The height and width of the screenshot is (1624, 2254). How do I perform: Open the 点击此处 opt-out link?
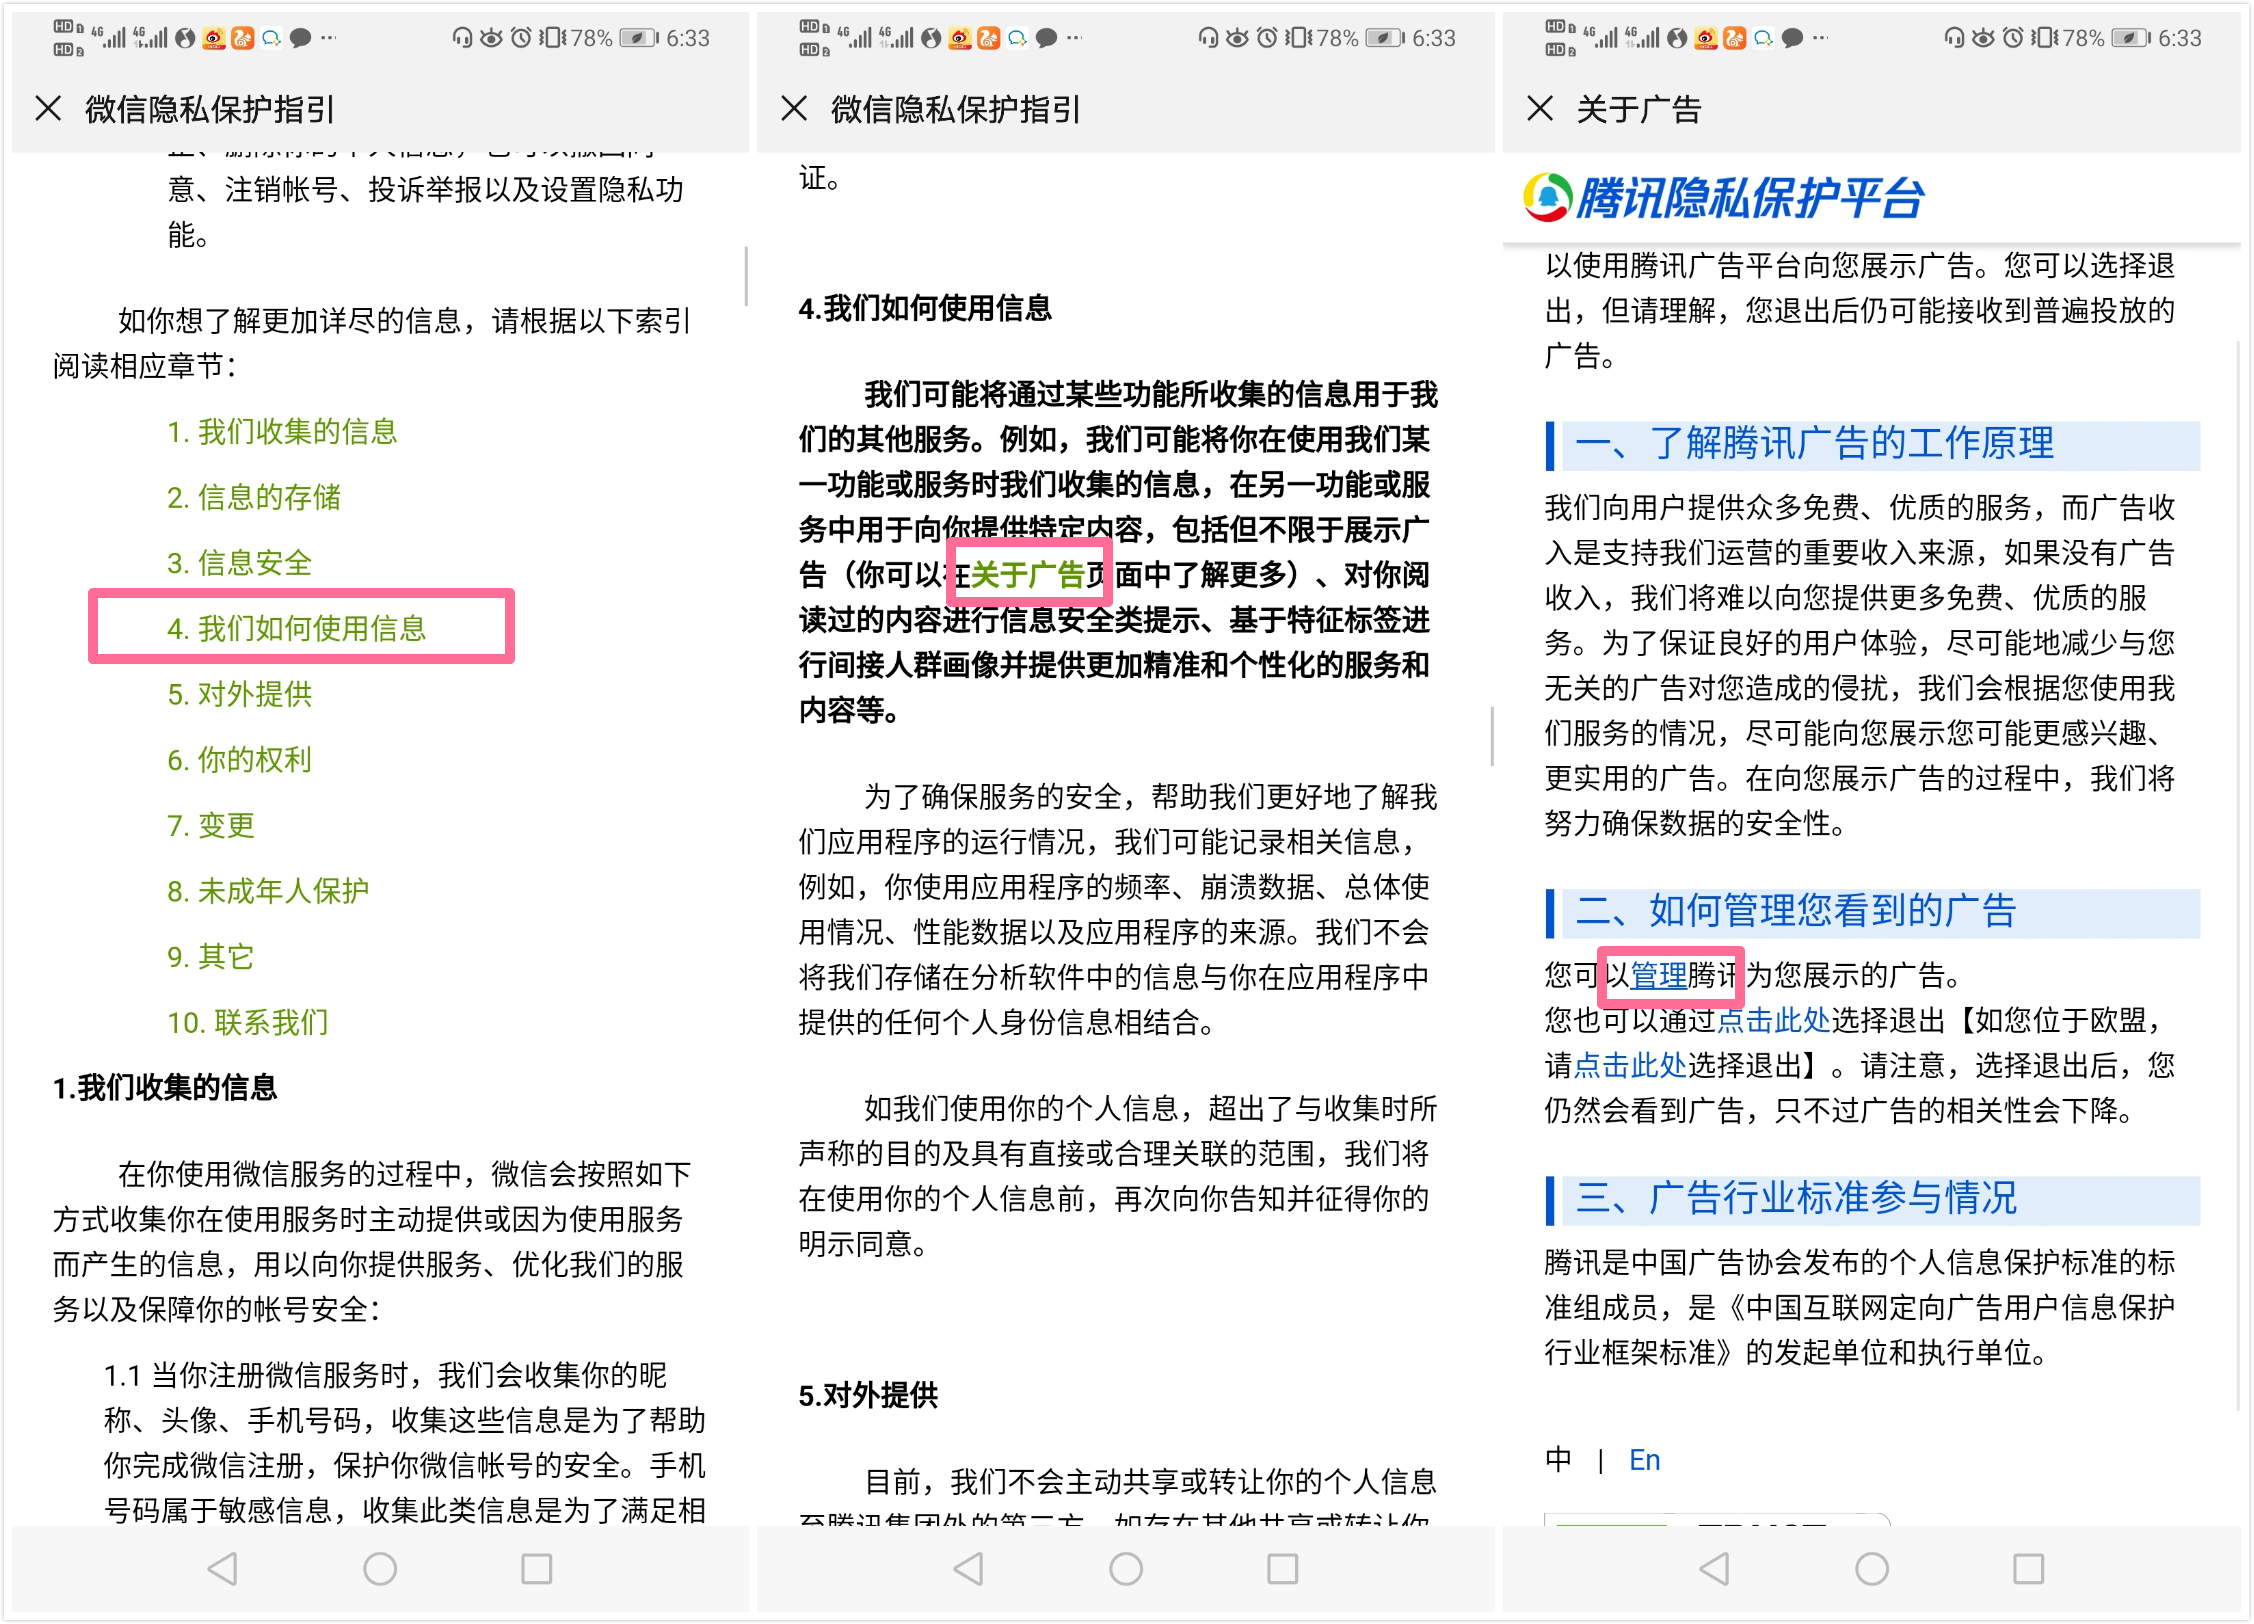pos(1773,1020)
